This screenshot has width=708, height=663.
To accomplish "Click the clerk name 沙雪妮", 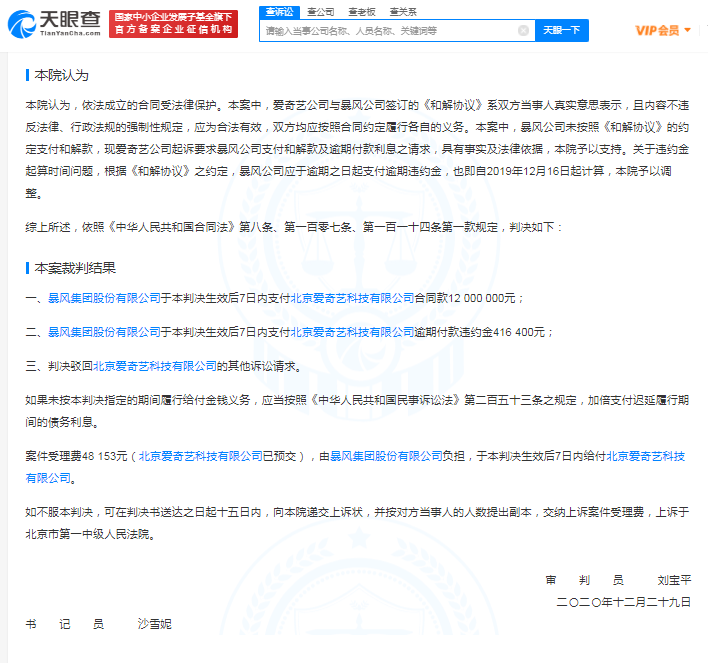I will pyautogui.click(x=154, y=624).
